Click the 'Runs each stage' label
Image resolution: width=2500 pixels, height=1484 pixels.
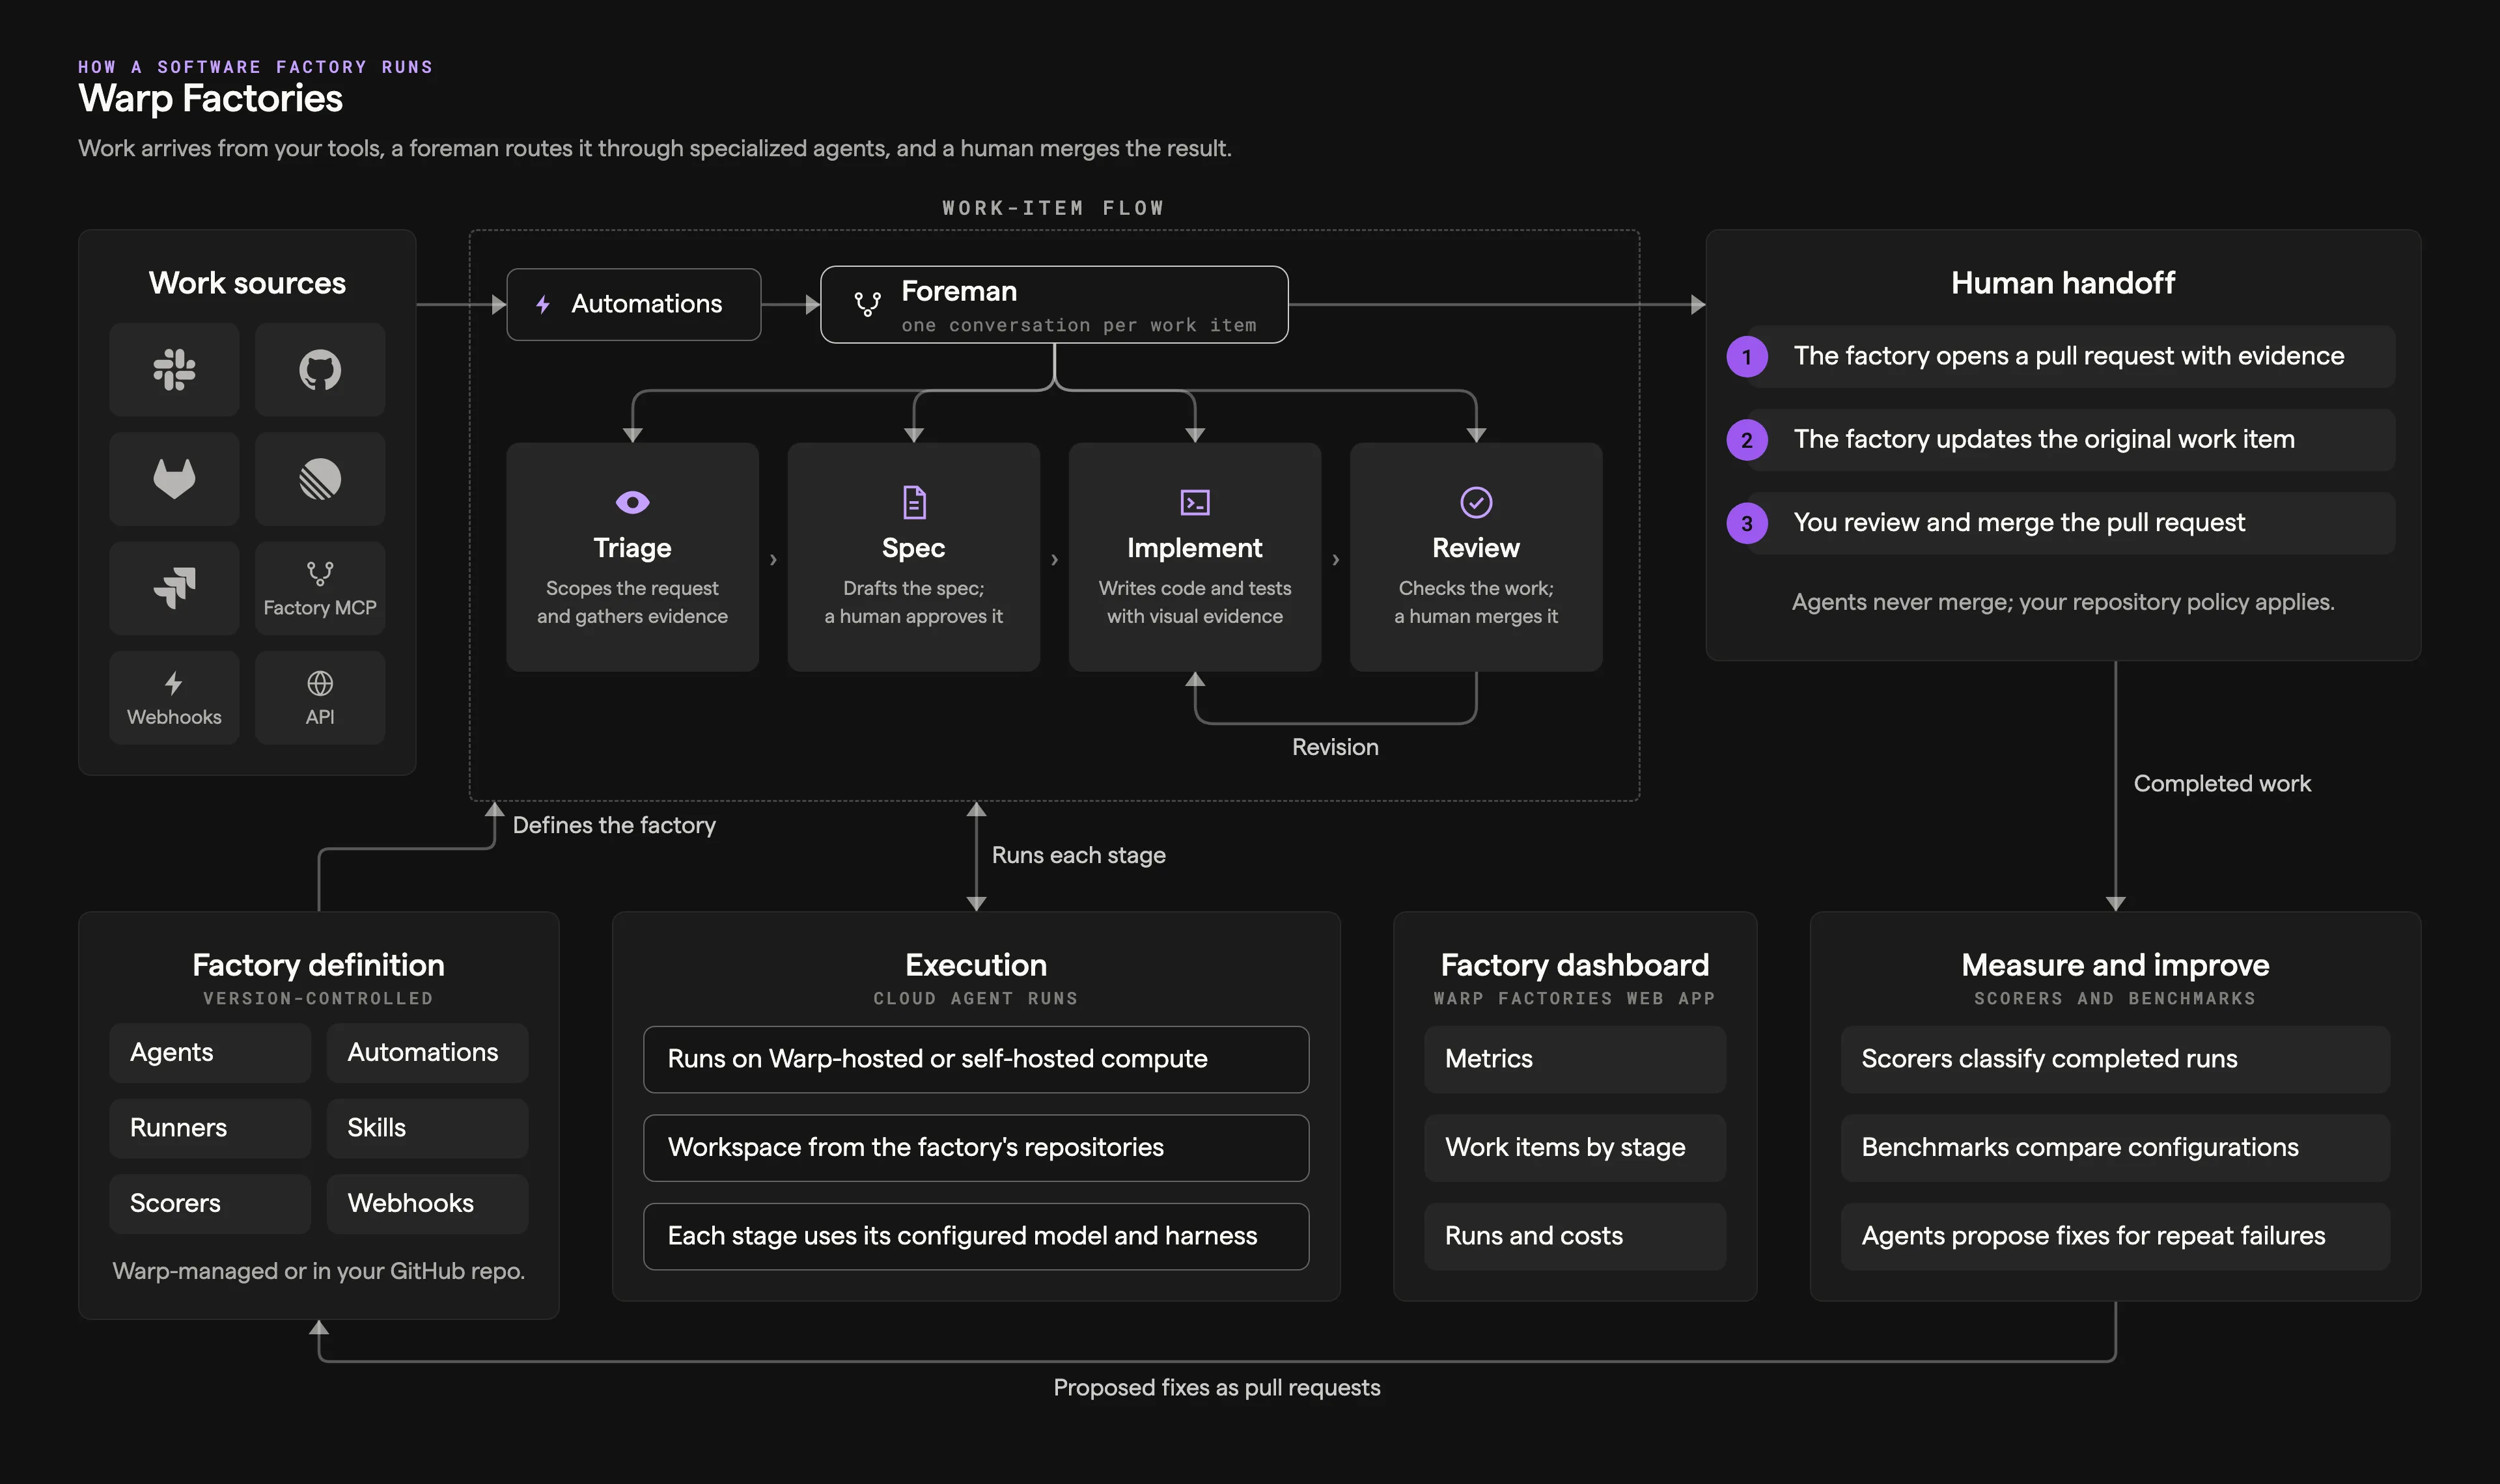(1079, 856)
